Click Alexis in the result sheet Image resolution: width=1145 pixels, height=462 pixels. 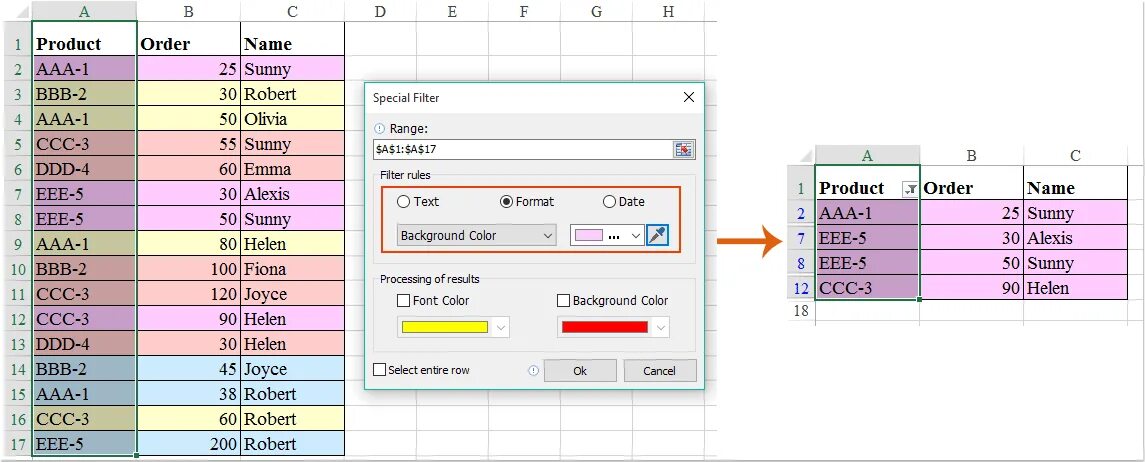(x=1076, y=238)
